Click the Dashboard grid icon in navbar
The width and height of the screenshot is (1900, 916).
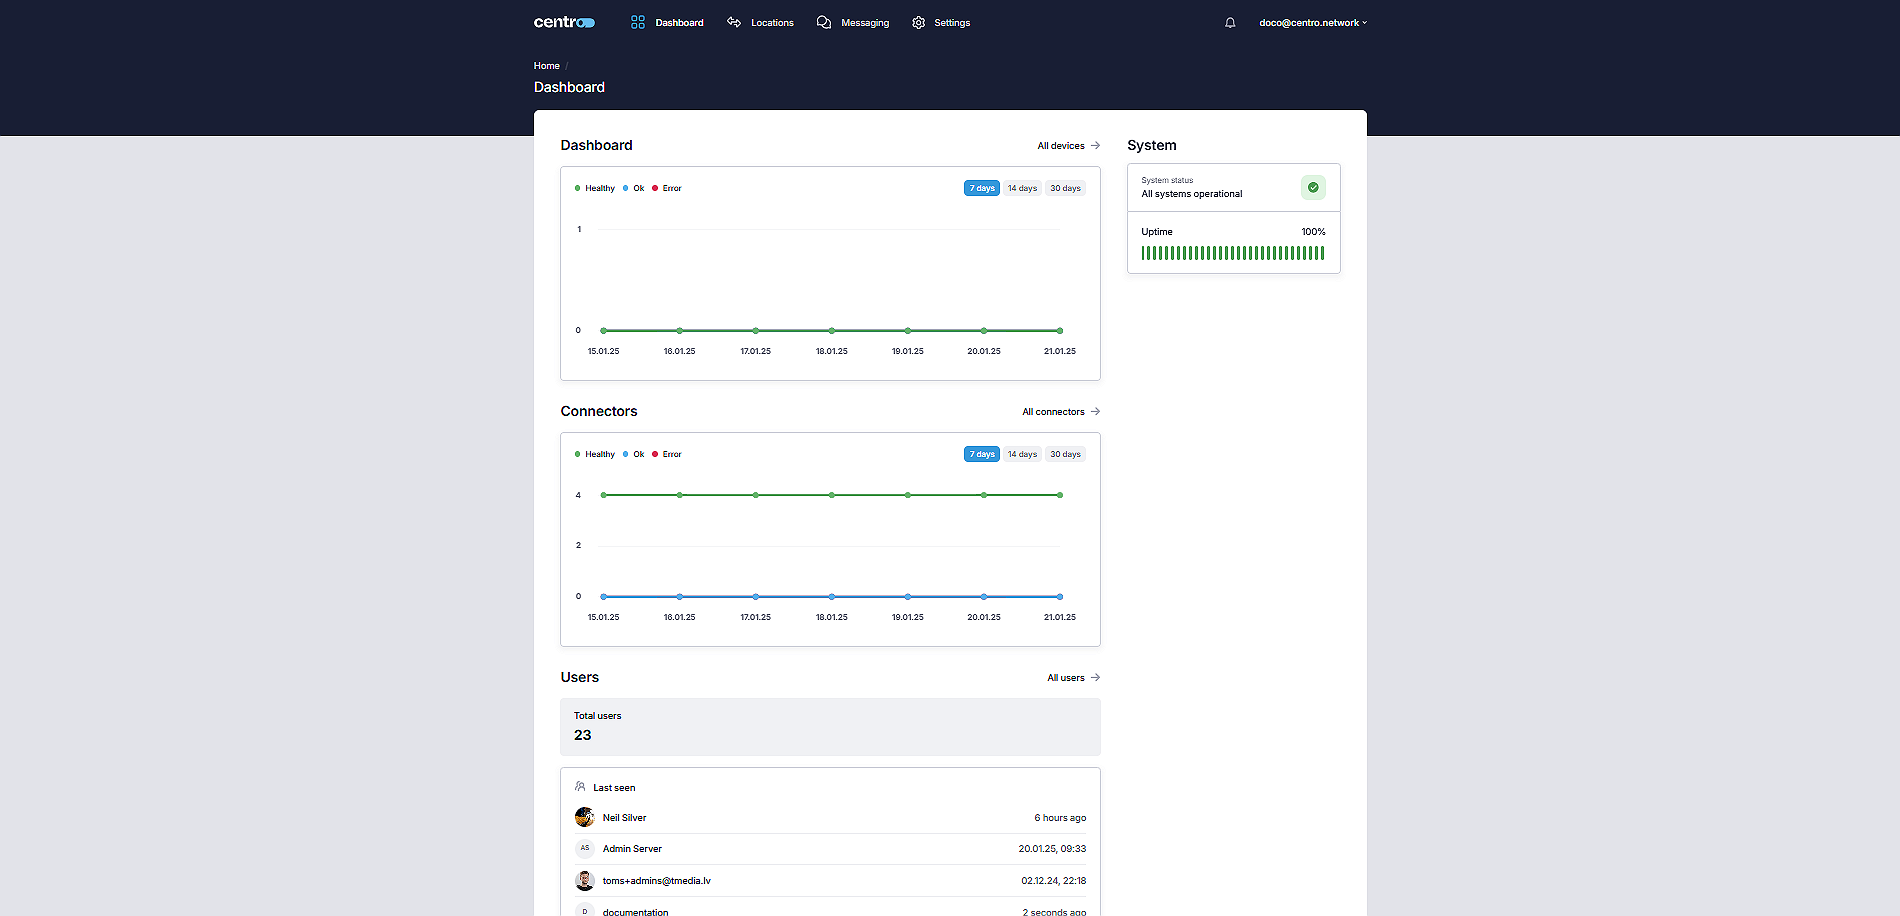click(x=638, y=22)
